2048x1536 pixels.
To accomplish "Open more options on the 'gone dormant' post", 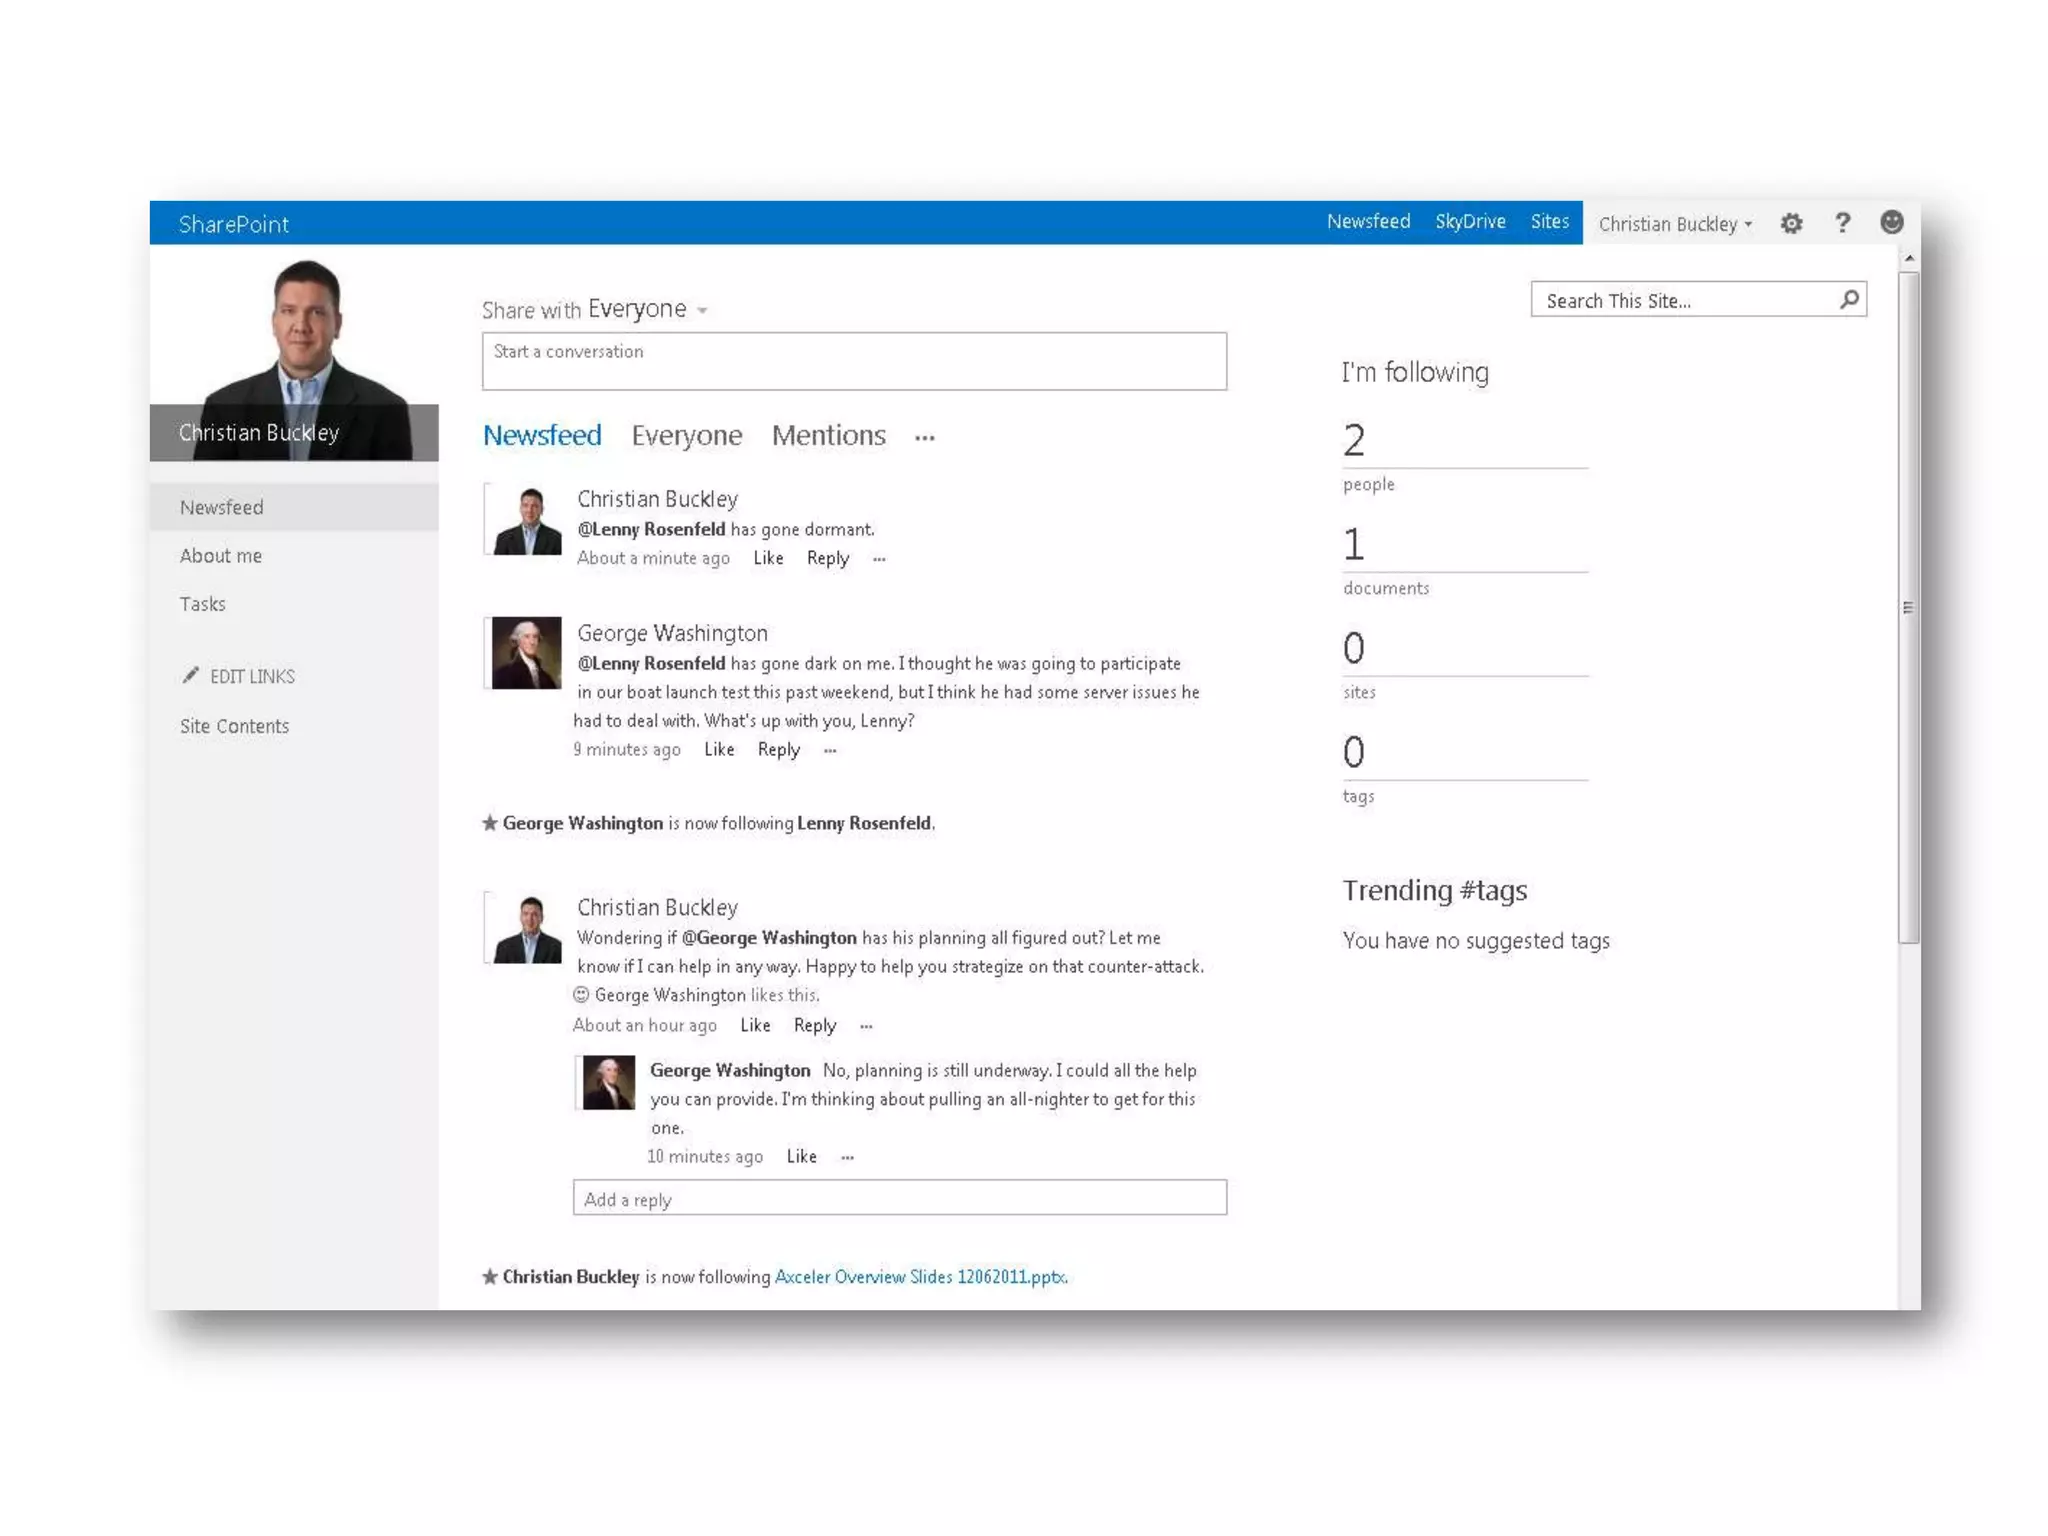I will (x=879, y=559).
